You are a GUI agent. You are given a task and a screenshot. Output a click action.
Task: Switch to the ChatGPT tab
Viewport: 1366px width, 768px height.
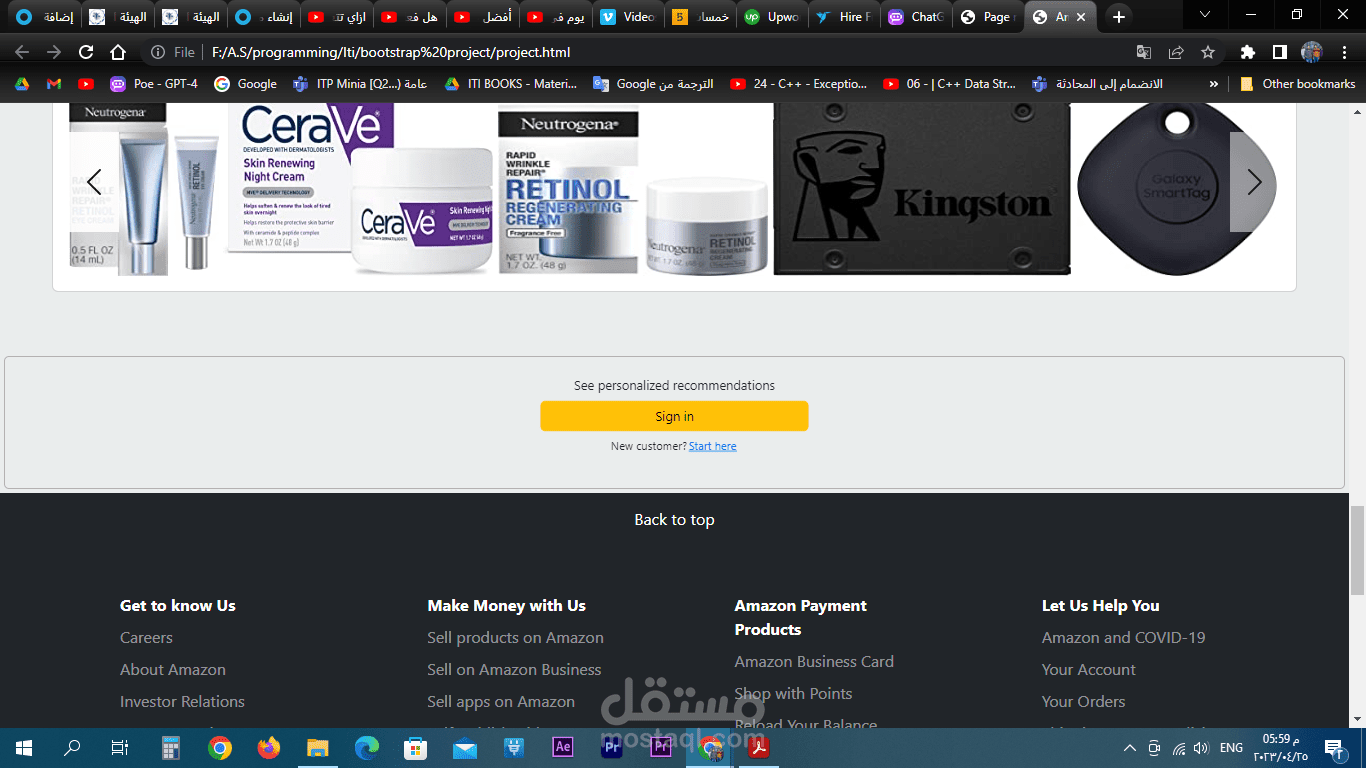(915, 17)
